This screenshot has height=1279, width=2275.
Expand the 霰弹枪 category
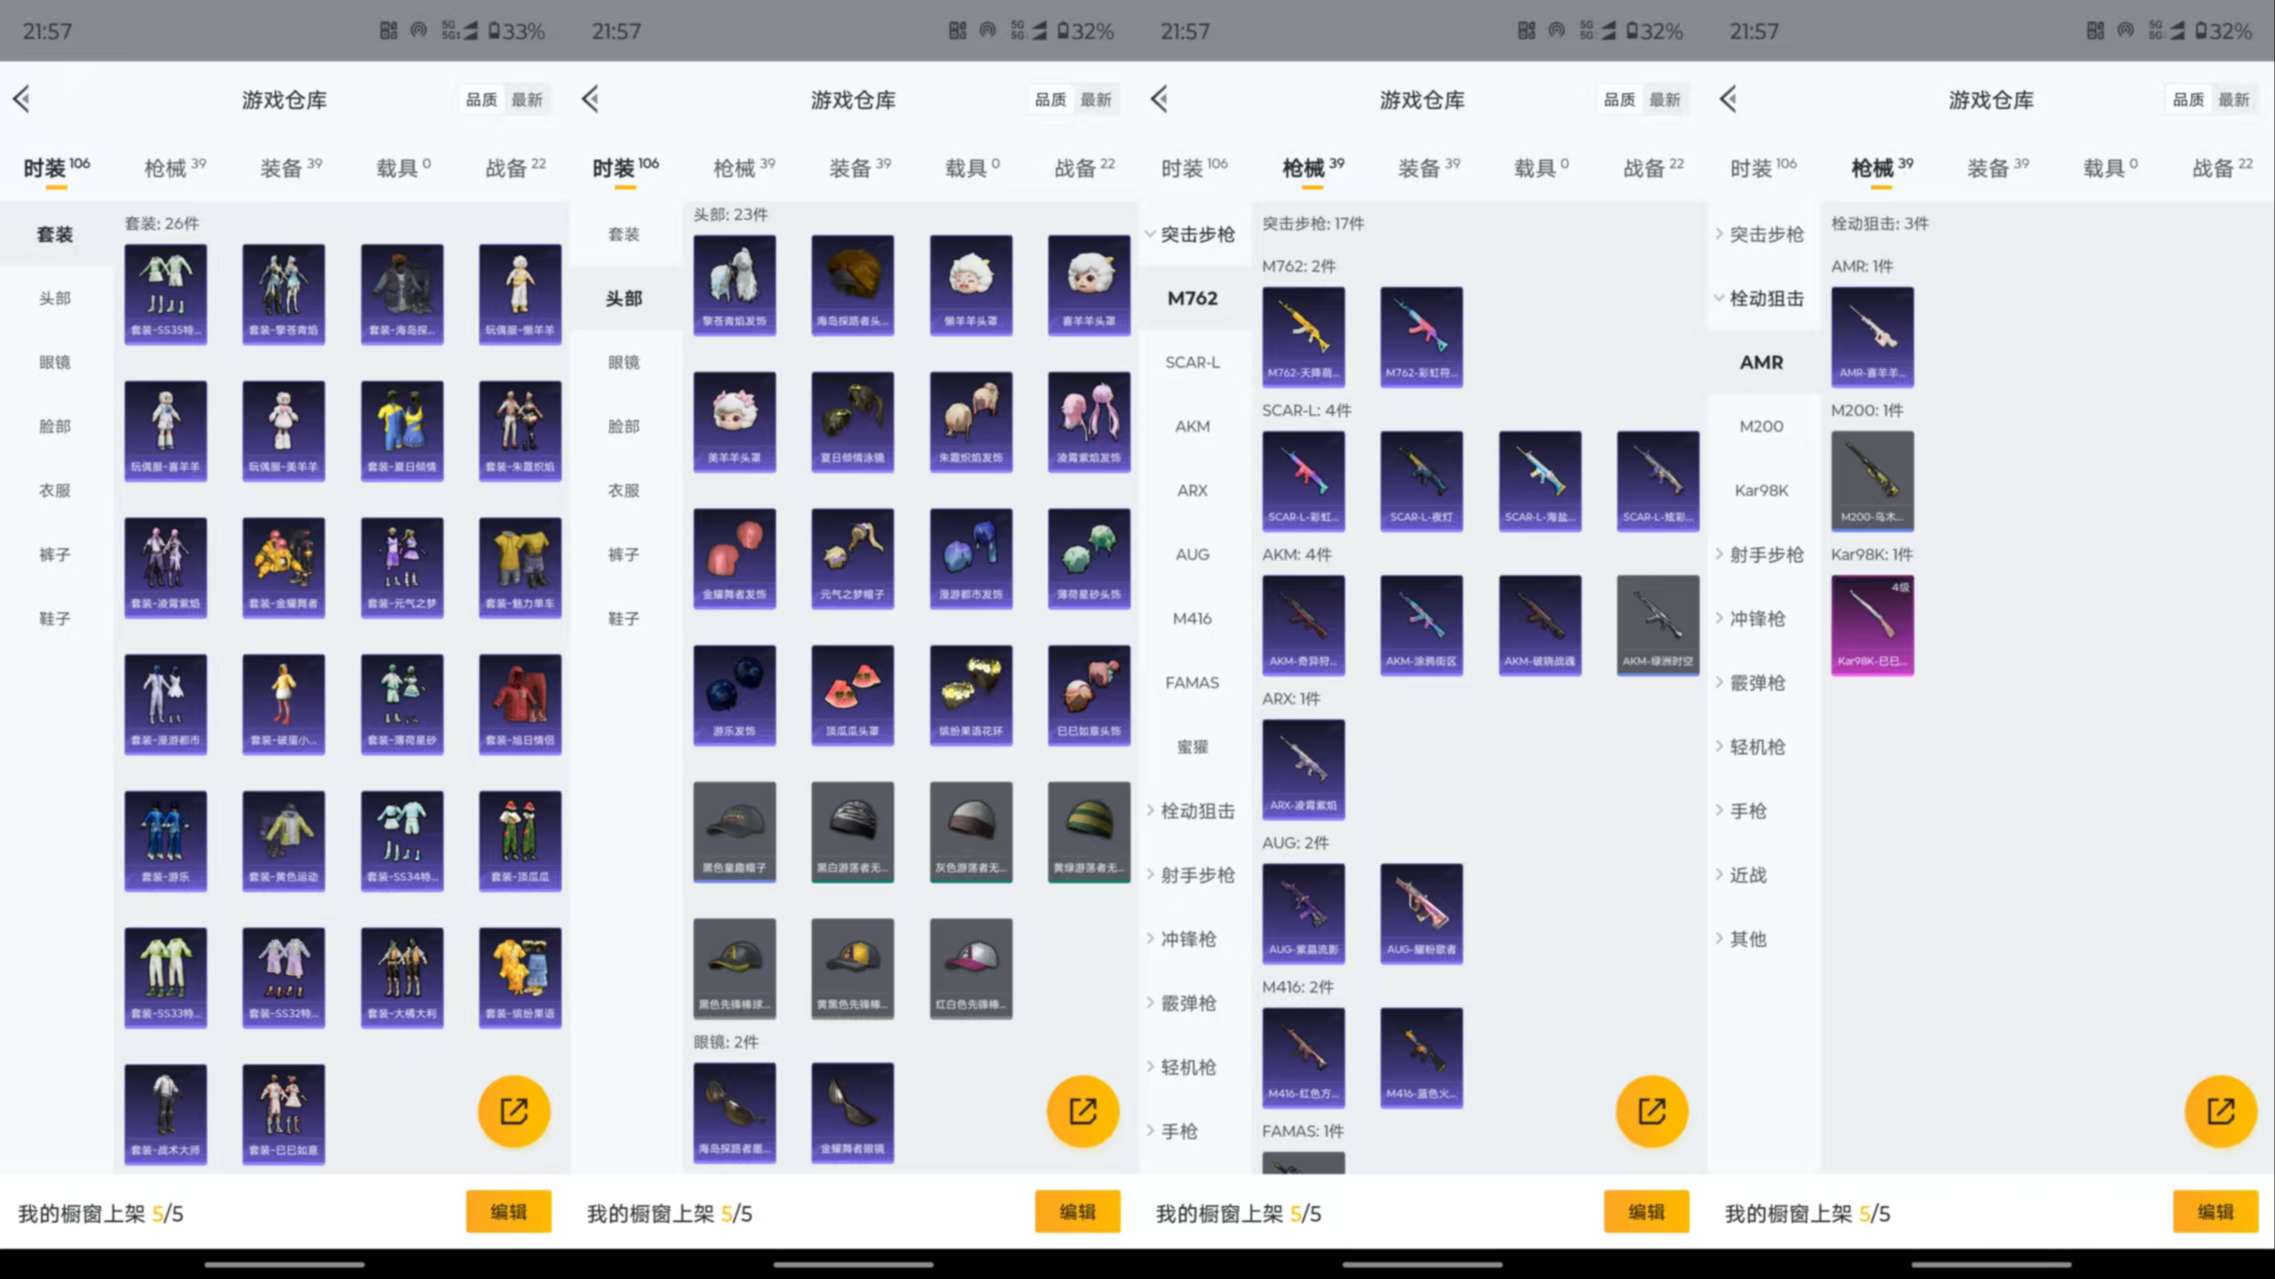point(1188,1003)
